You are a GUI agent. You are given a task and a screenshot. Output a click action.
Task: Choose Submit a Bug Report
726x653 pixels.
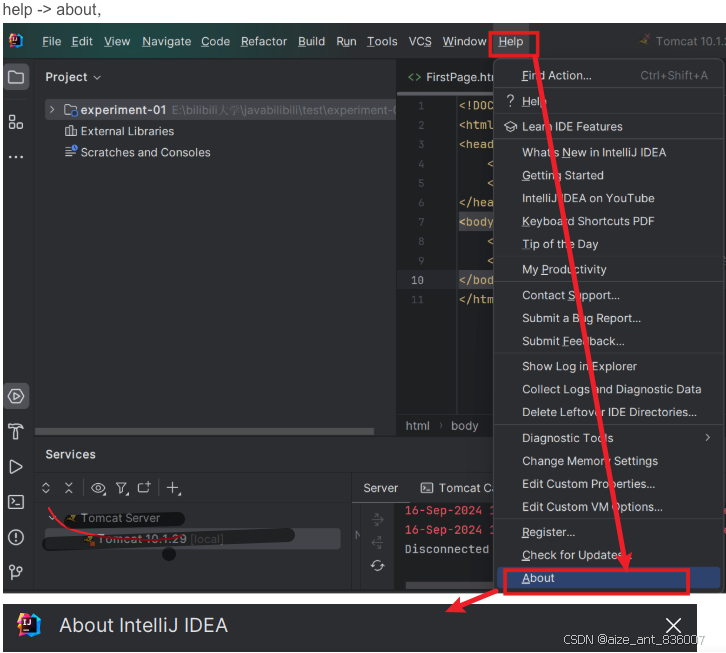[609, 318]
